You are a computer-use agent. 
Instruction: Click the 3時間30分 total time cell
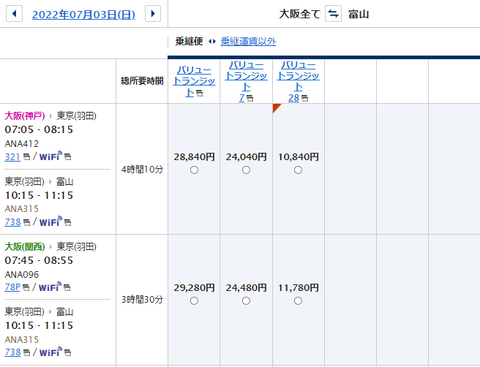coord(142,300)
